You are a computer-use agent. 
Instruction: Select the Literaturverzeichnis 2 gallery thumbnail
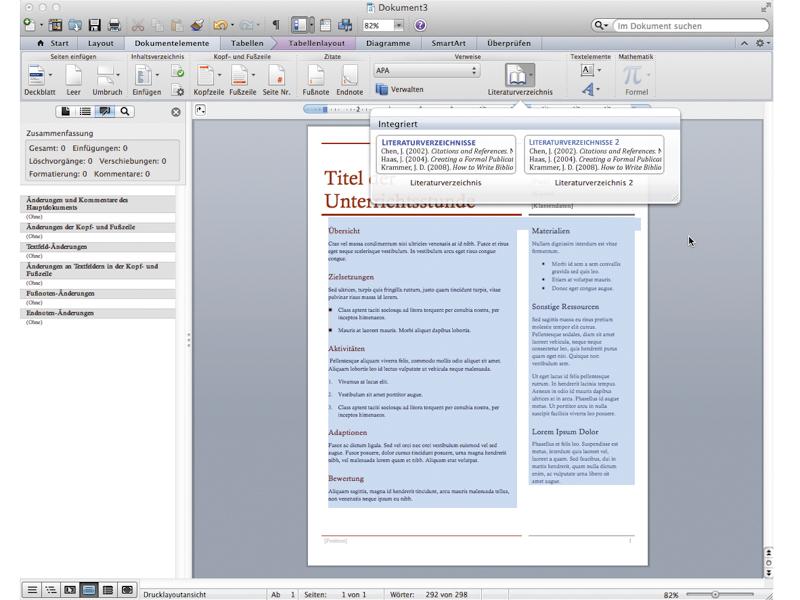click(594, 155)
